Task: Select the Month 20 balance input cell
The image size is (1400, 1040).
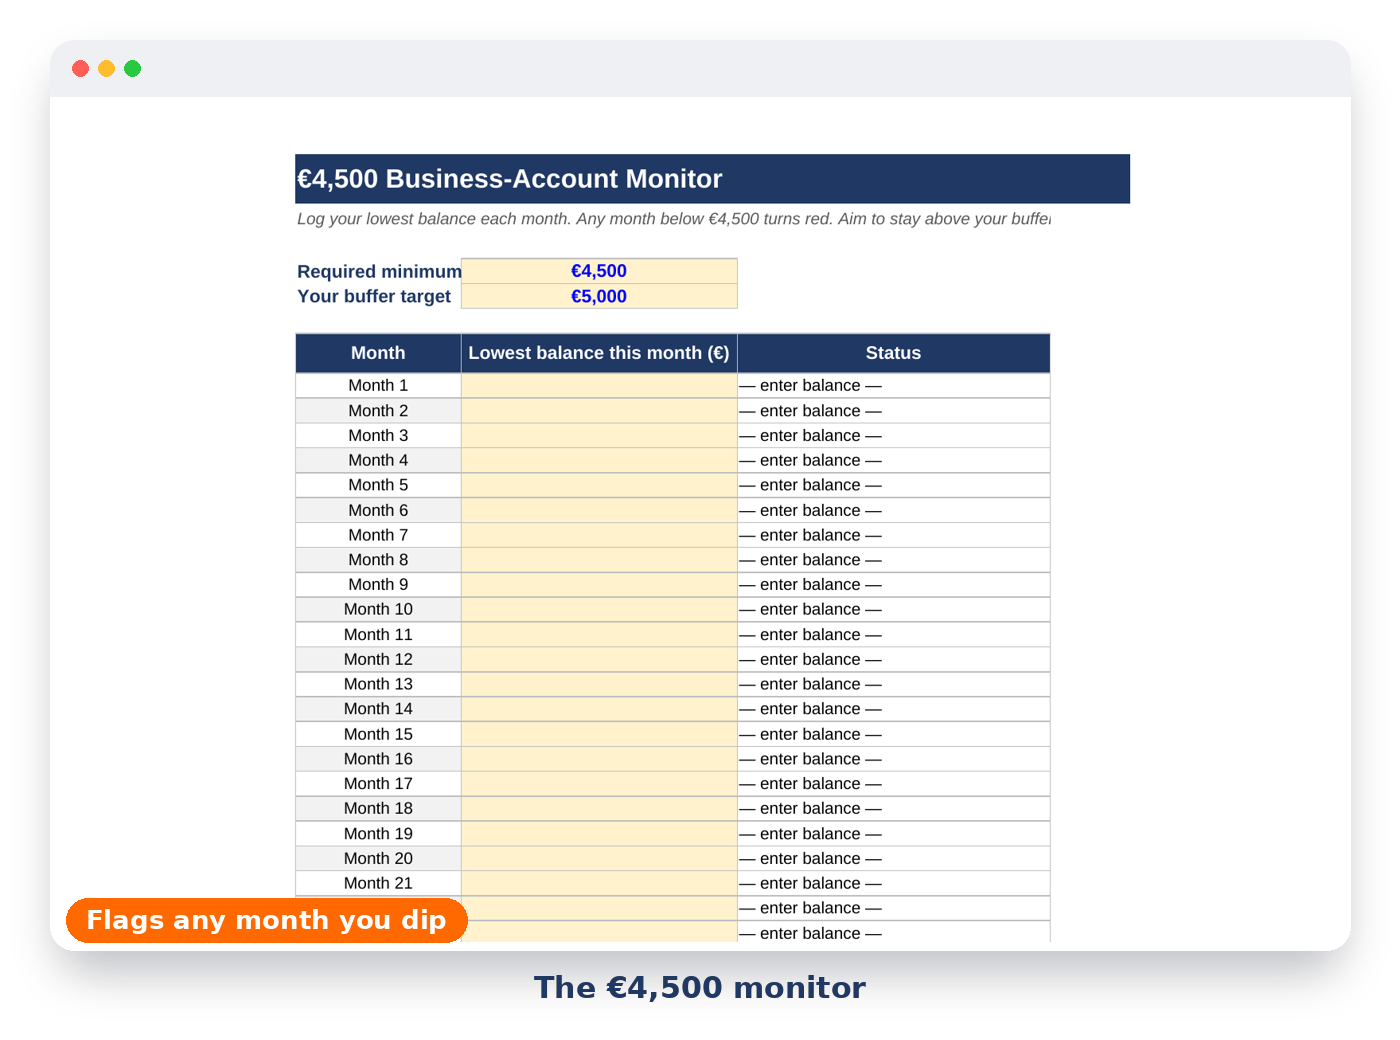Action: coord(599,858)
